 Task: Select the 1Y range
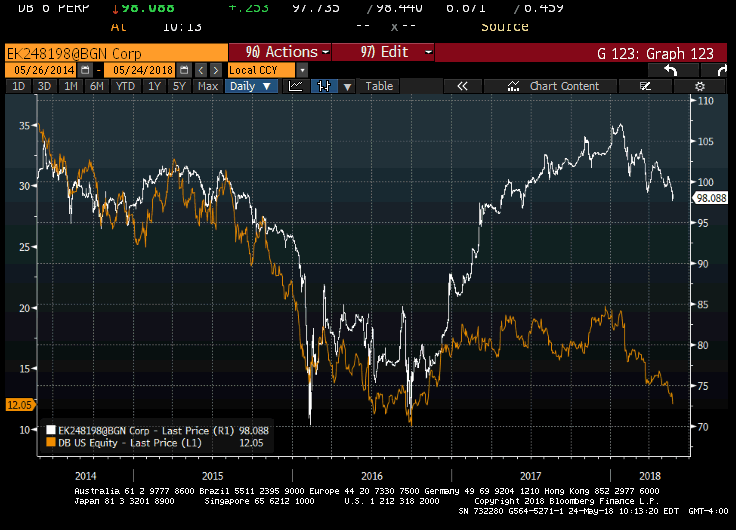point(154,86)
